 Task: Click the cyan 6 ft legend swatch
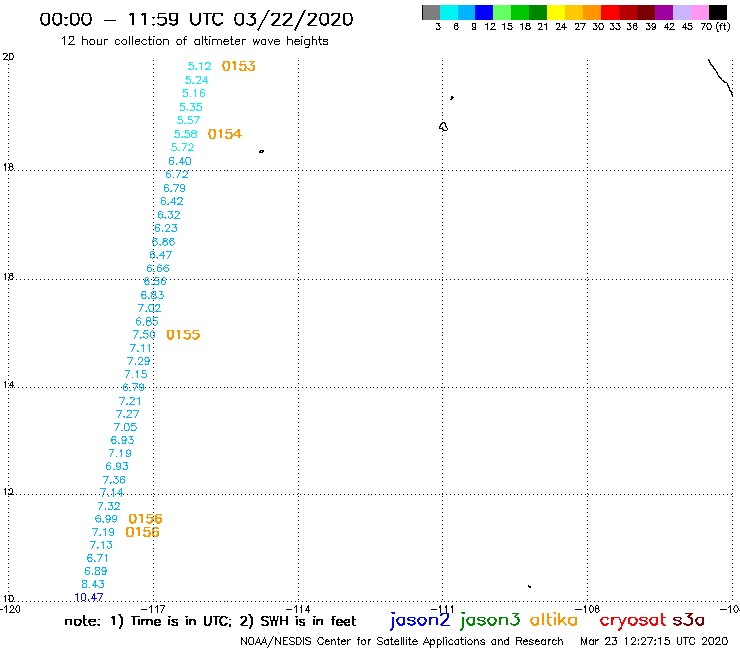point(449,12)
